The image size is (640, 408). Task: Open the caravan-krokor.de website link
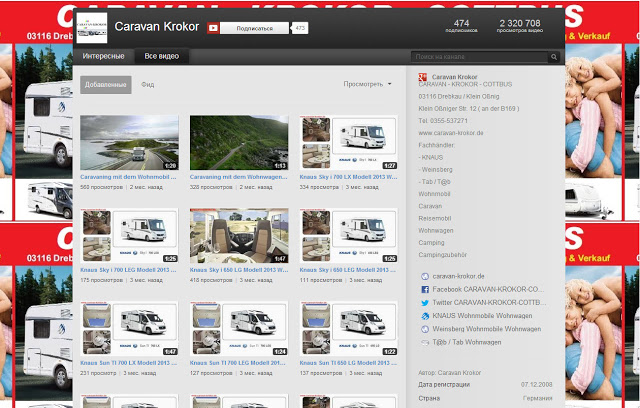(x=458, y=276)
